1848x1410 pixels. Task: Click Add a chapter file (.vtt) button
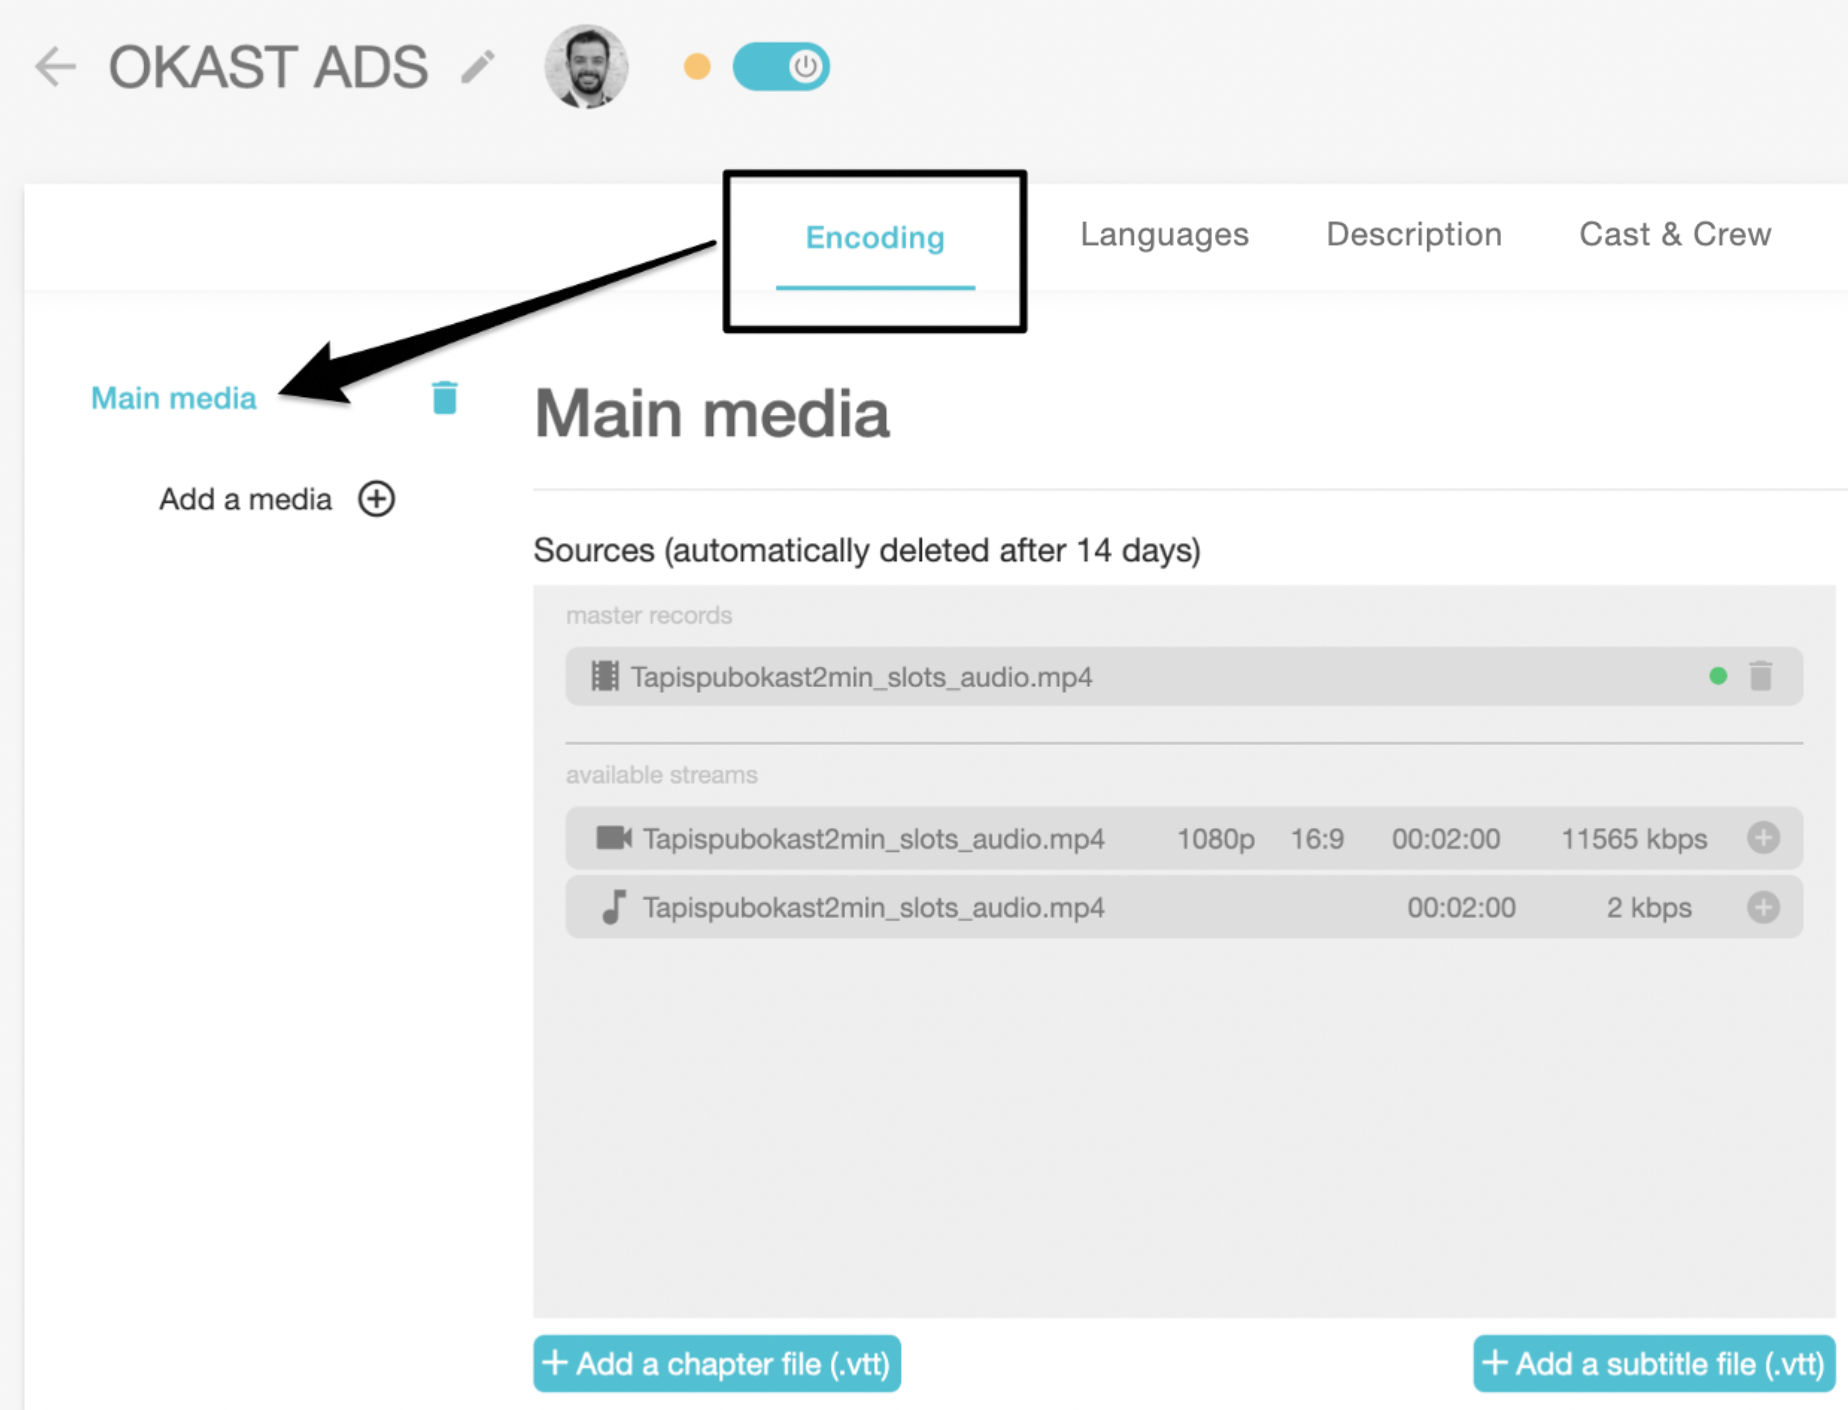(x=717, y=1364)
